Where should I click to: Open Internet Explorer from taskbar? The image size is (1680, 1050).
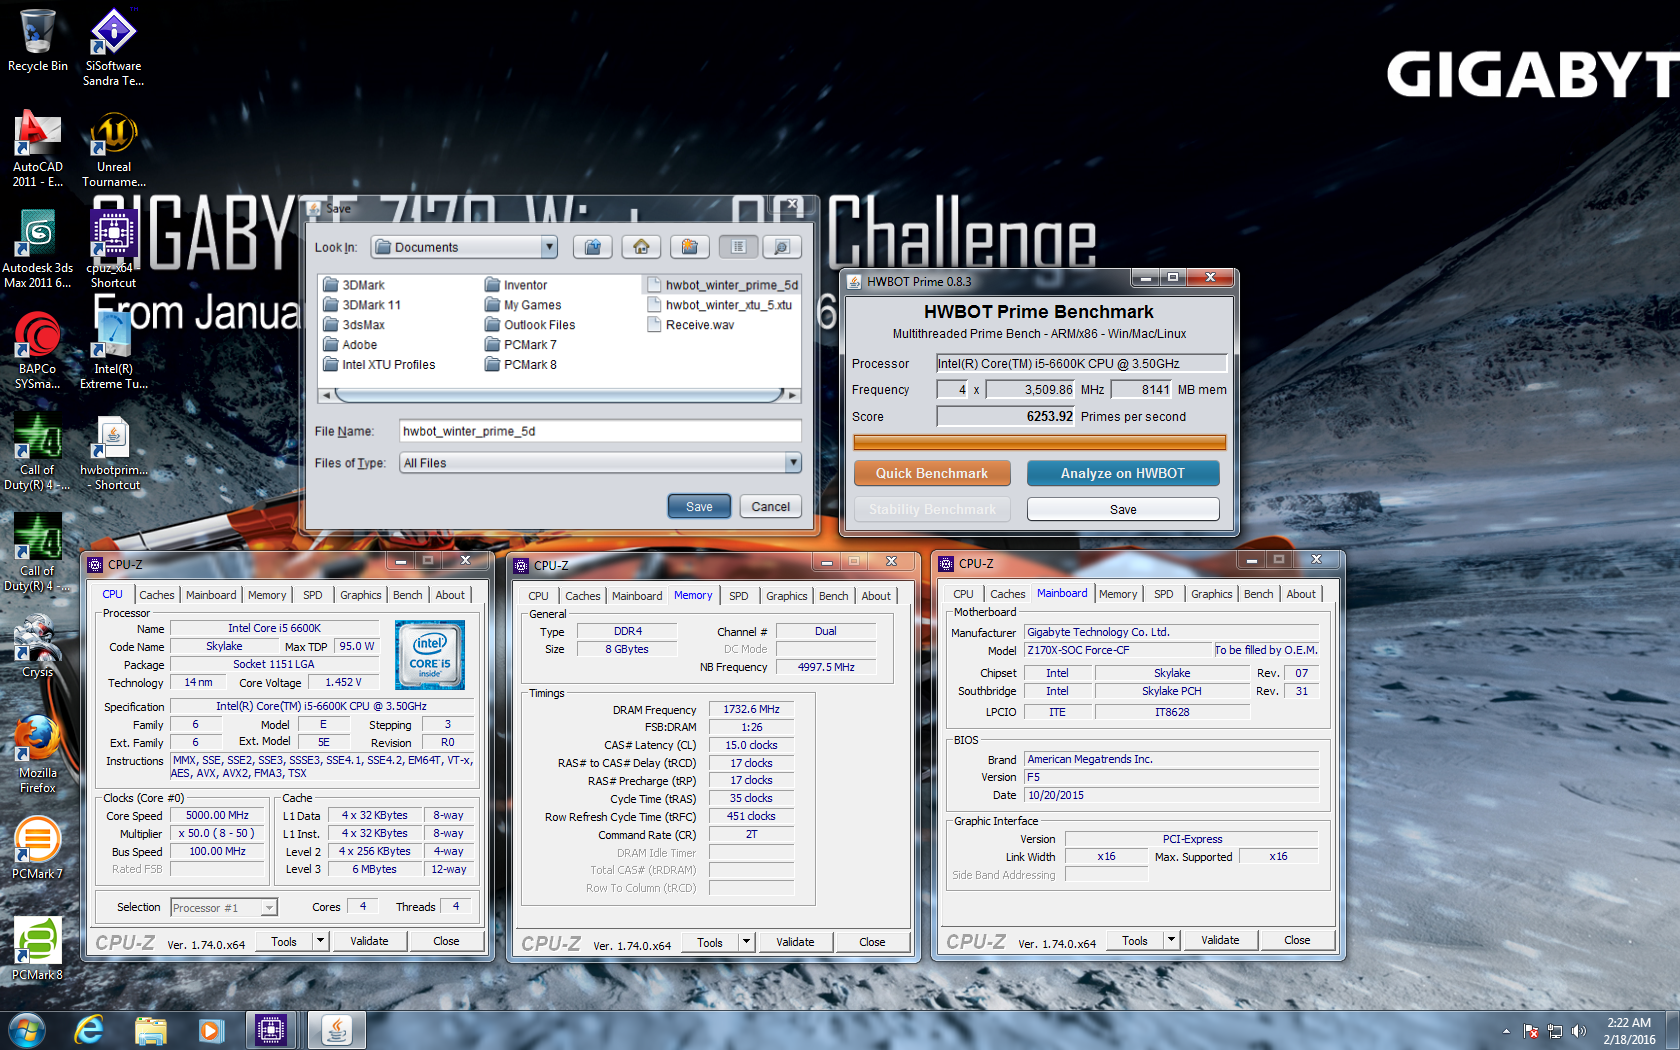89,1030
